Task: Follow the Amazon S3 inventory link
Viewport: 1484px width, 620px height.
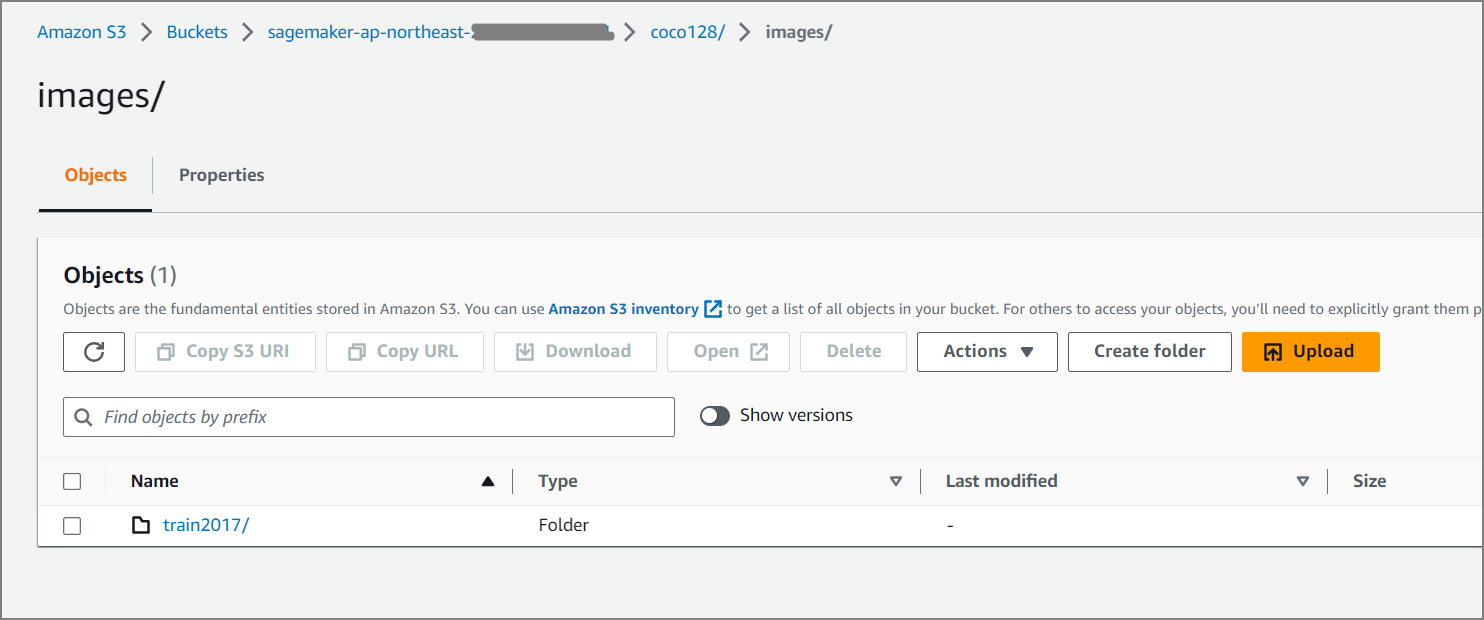Action: click(624, 310)
